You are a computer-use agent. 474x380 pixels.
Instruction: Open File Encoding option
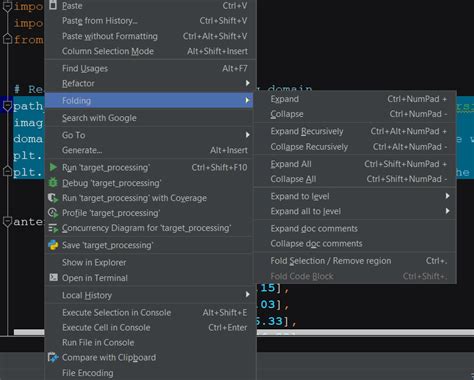[150, 373]
